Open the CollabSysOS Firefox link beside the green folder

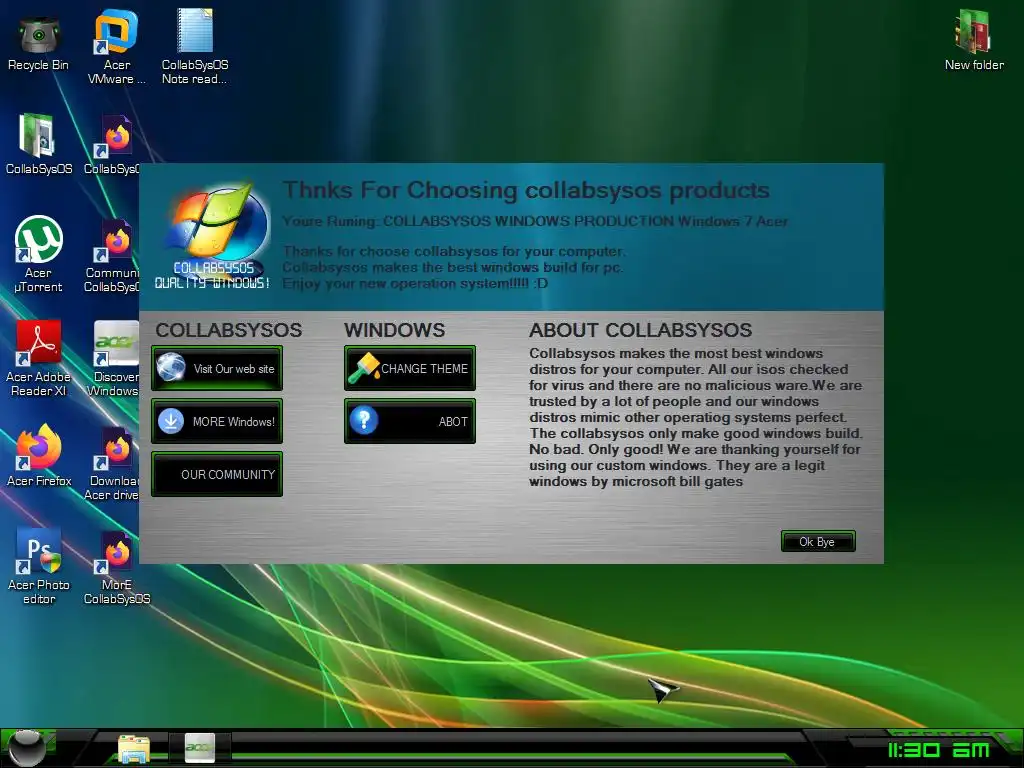pyautogui.click(x=112, y=145)
